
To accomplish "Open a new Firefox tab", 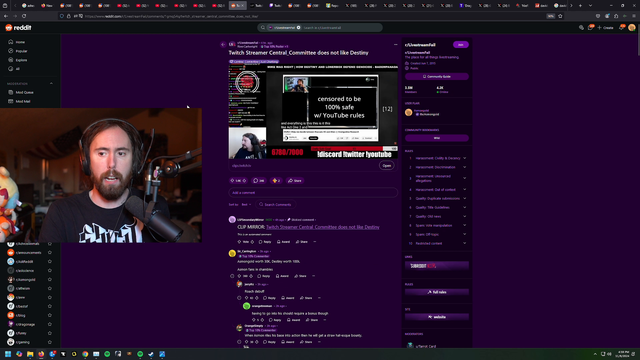I will [x=580, y=5].
